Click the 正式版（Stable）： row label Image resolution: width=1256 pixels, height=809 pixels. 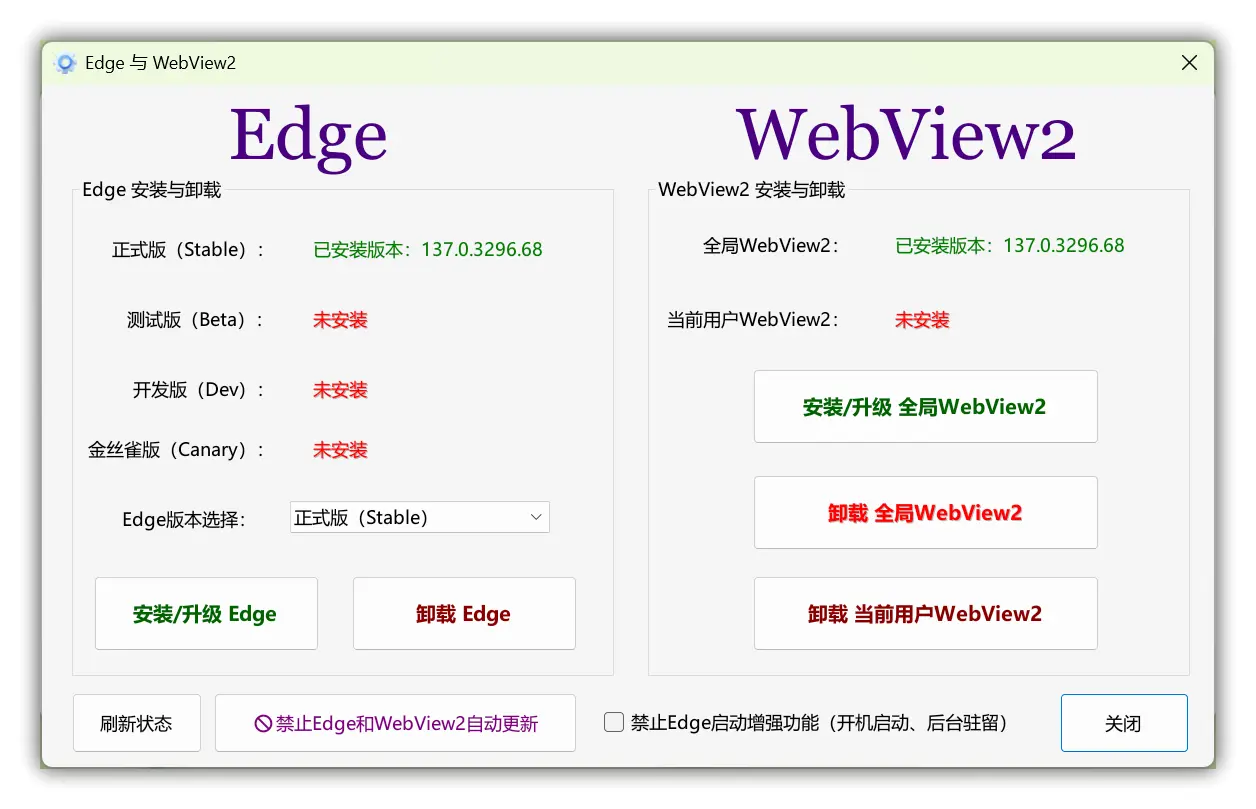189,250
